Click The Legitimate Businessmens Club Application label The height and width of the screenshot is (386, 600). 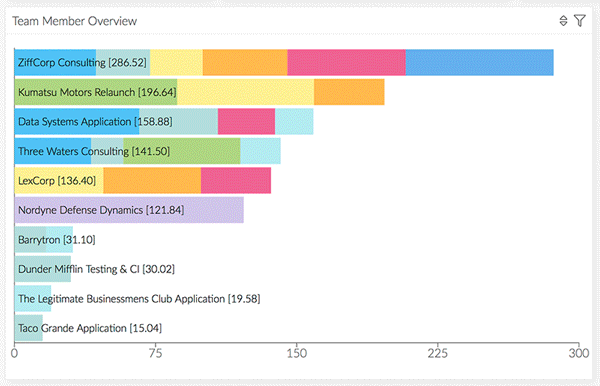pos(139,299)
